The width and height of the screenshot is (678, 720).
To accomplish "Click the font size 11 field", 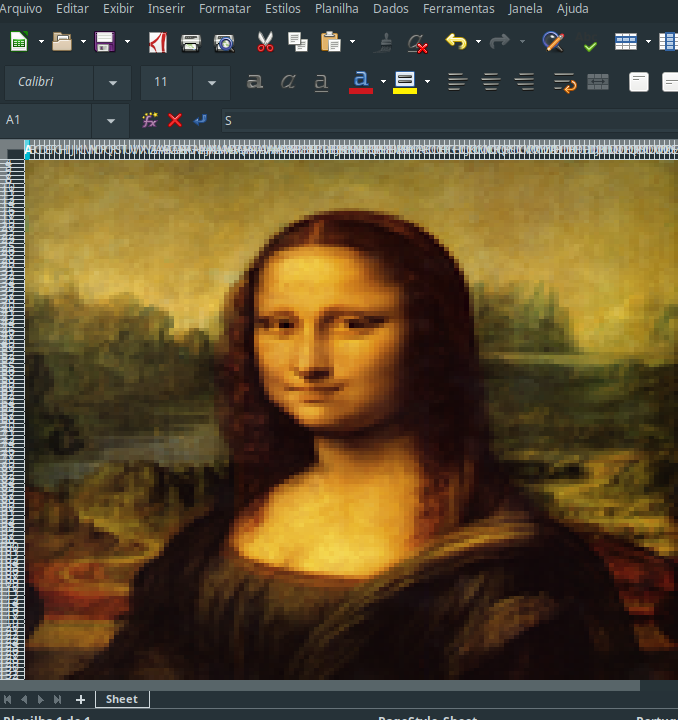I will pos(166,82).
